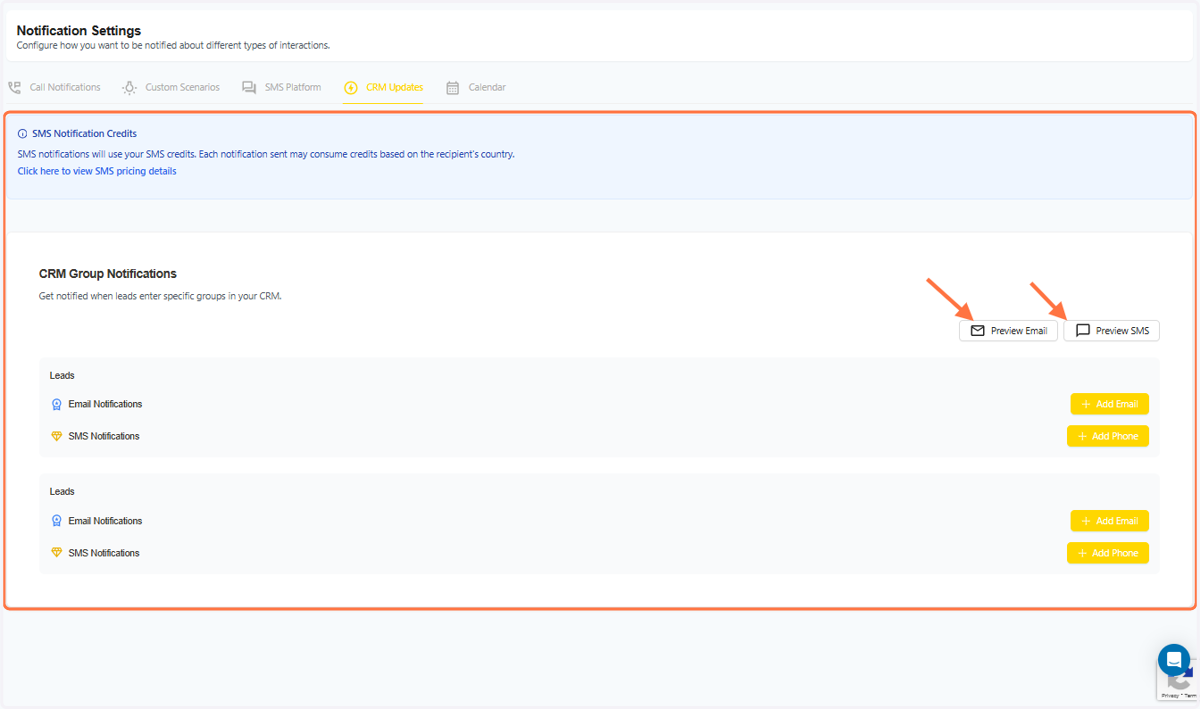Click the second Leads group label
The height and width of the screenshot is (709, 1200).
click(x=63, y=492)
